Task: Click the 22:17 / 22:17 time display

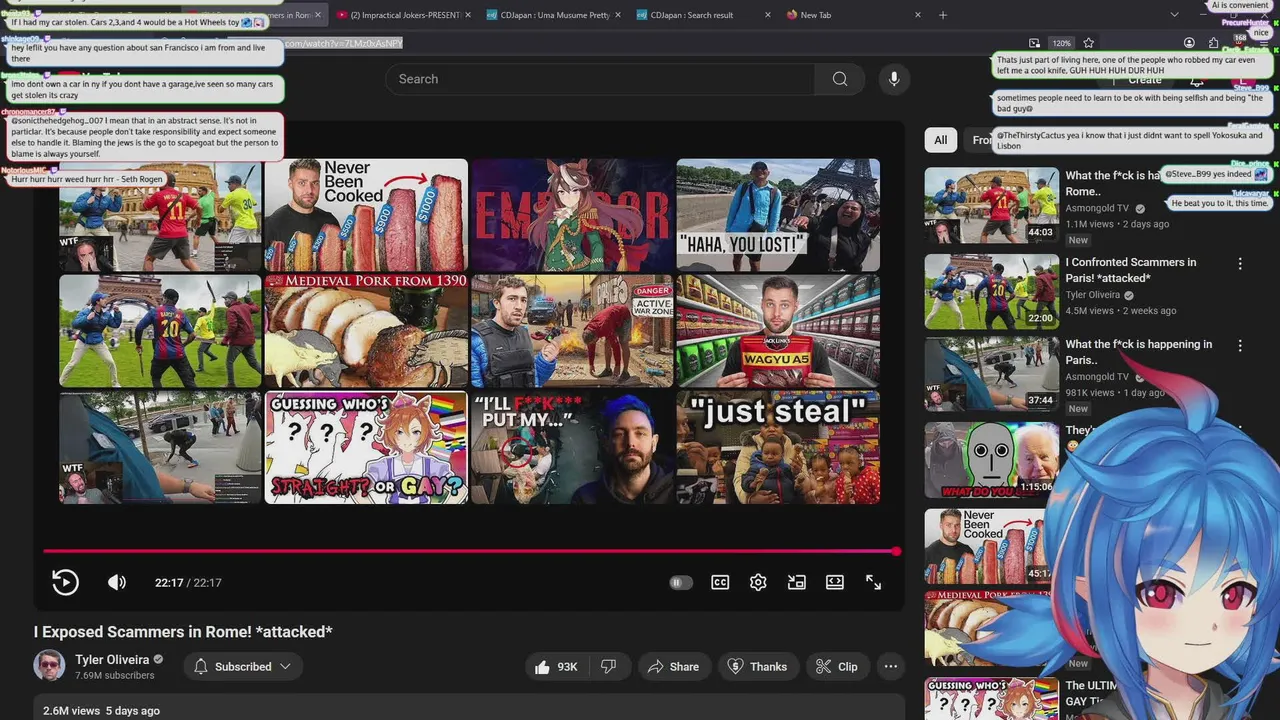Action: pyautogui.click(x=188, y=583)
